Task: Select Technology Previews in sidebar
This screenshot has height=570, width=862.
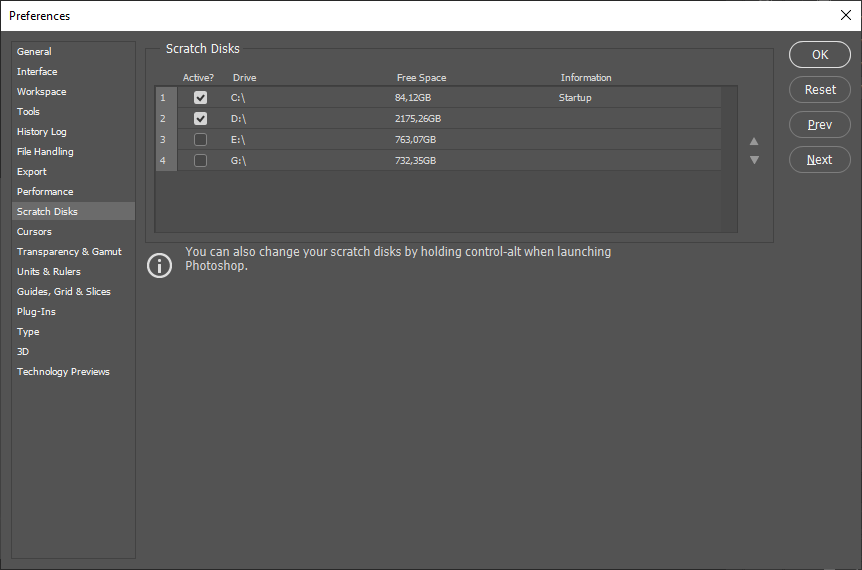Action: point(73,372)
